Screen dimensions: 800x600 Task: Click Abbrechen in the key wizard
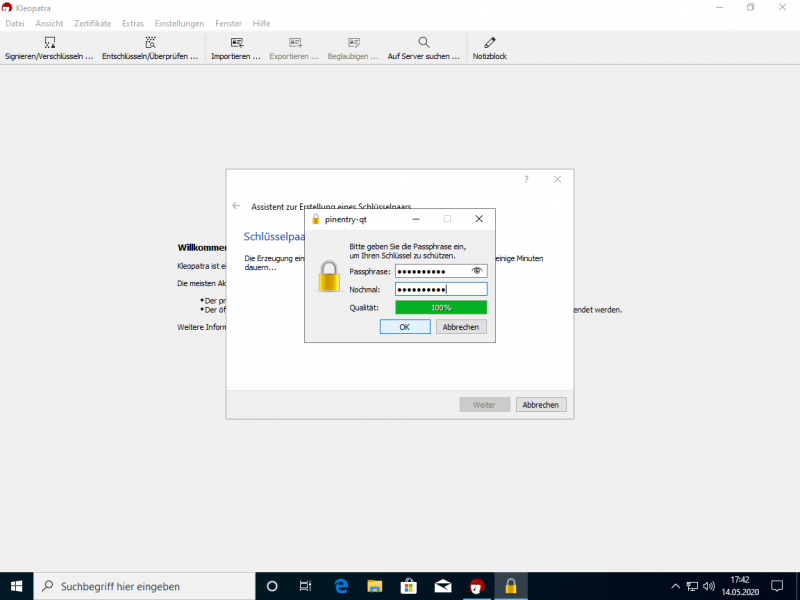point(541,405)
